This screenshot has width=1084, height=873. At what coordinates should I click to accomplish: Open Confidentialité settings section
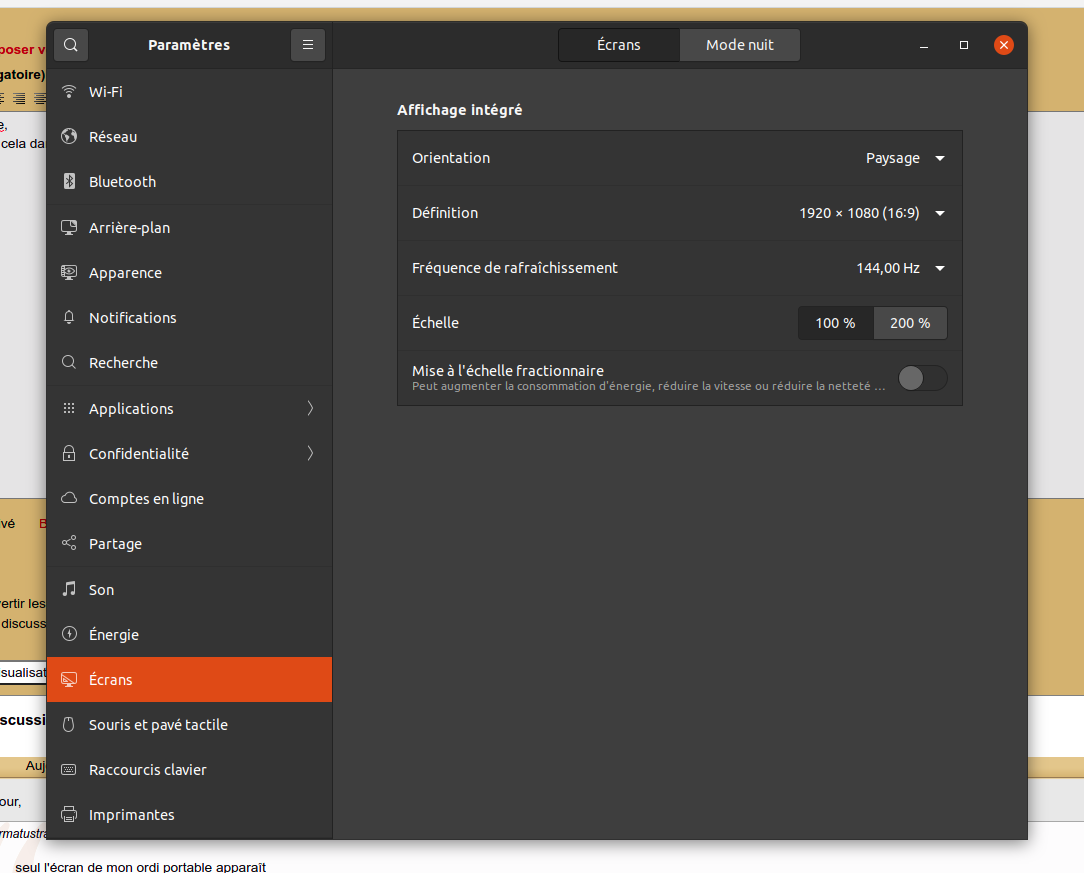pos(139,454)
